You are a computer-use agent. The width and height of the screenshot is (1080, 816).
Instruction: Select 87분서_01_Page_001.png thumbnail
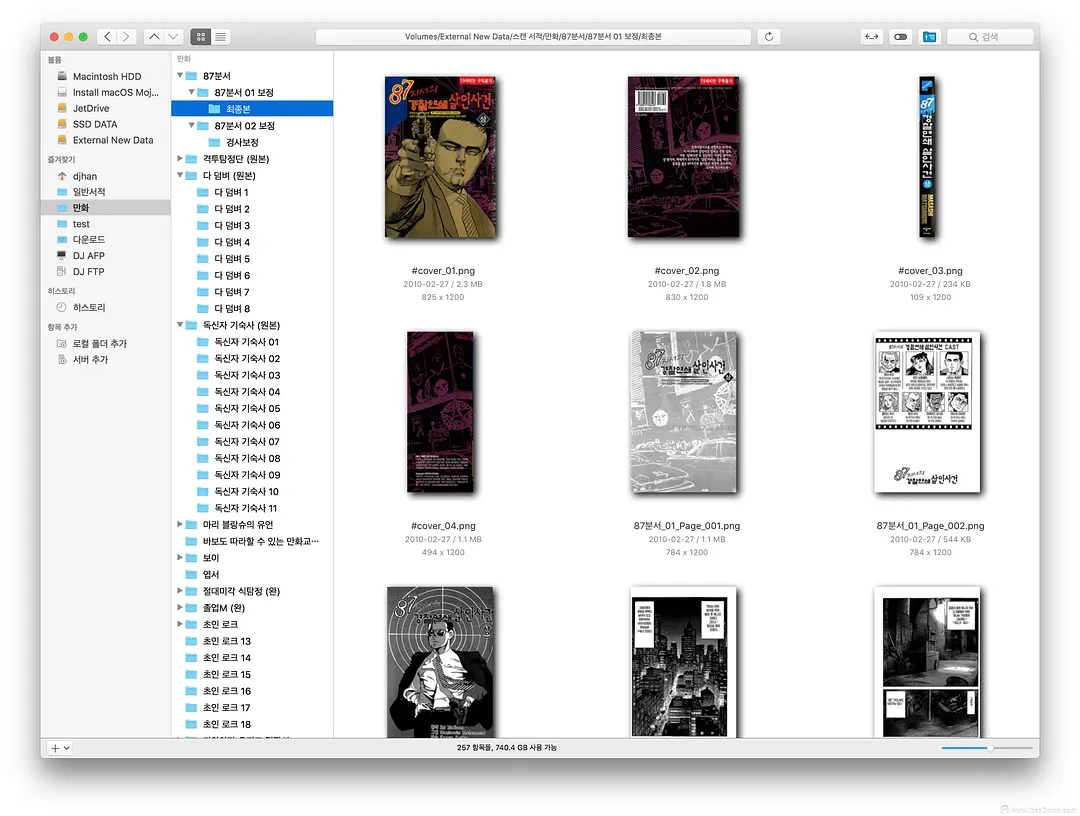click(683, 412)
